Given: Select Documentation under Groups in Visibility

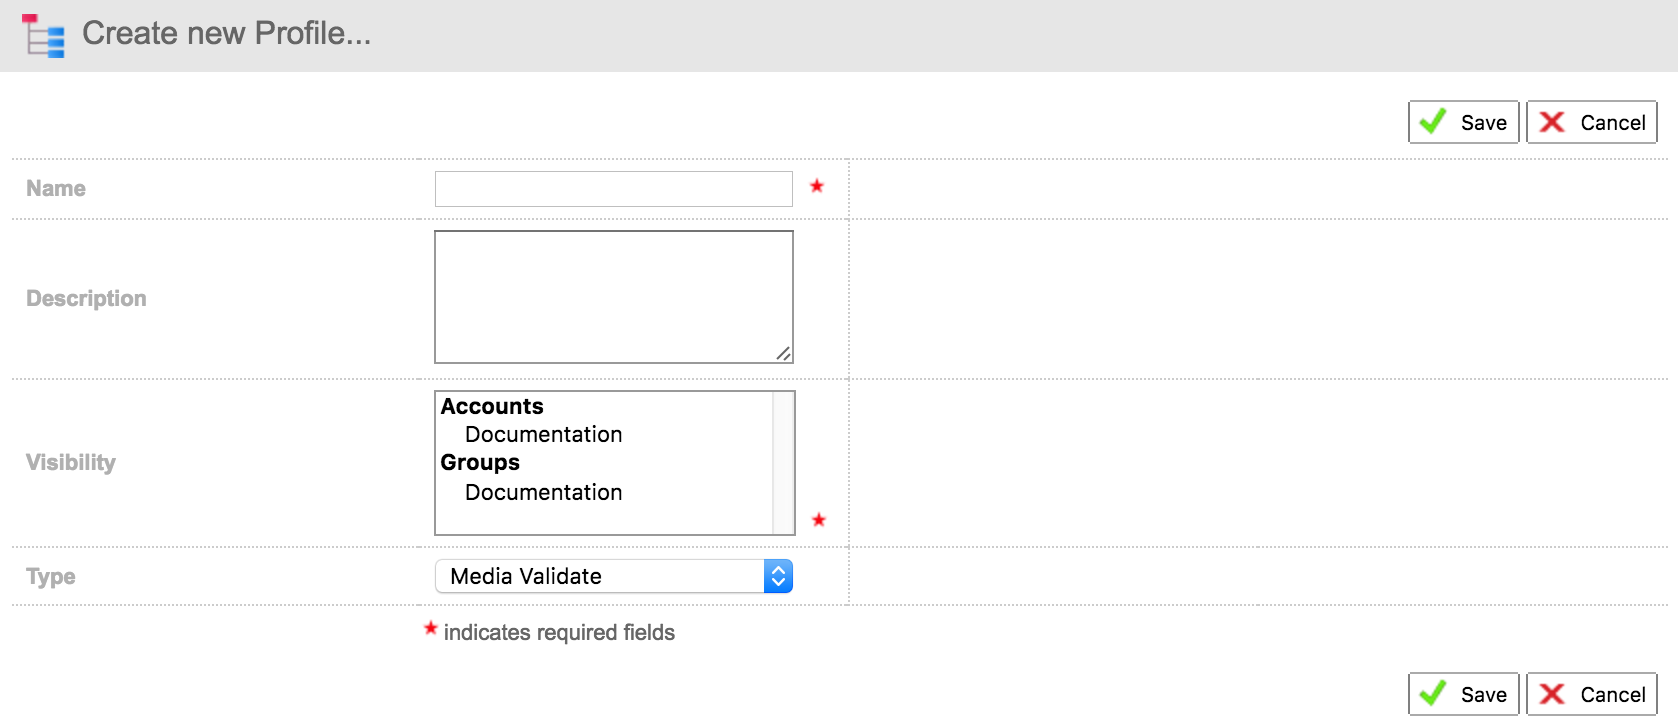Looking at the screenshot, I should click(543, 492).
